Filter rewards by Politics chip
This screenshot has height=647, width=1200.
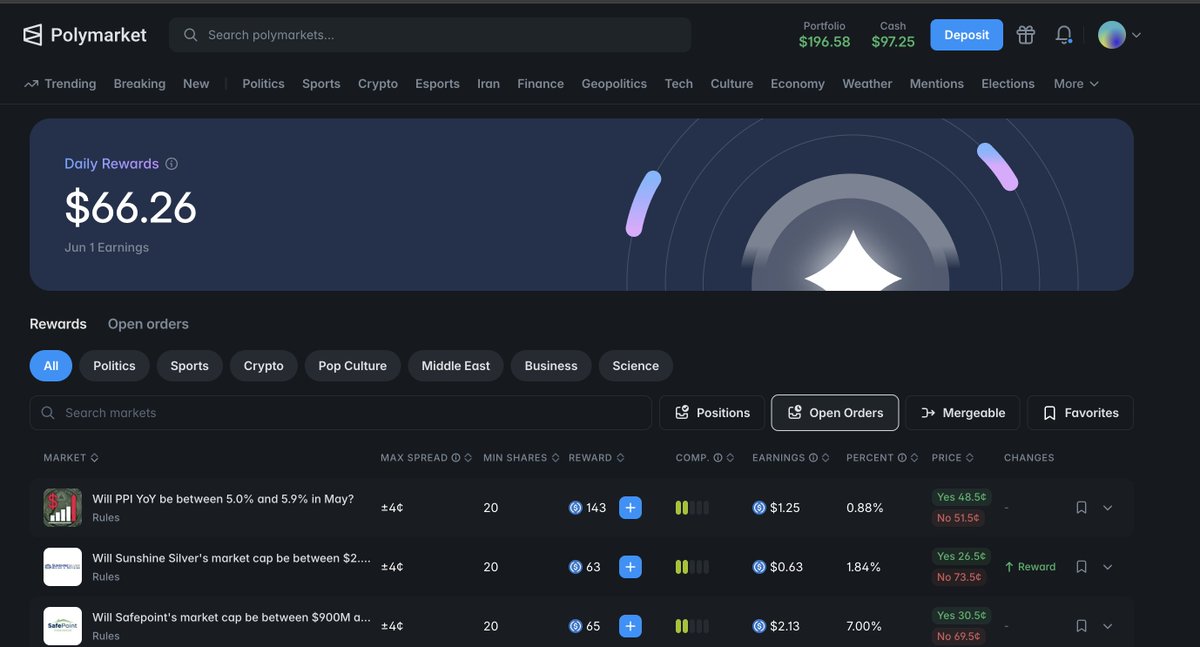point(114,366)
